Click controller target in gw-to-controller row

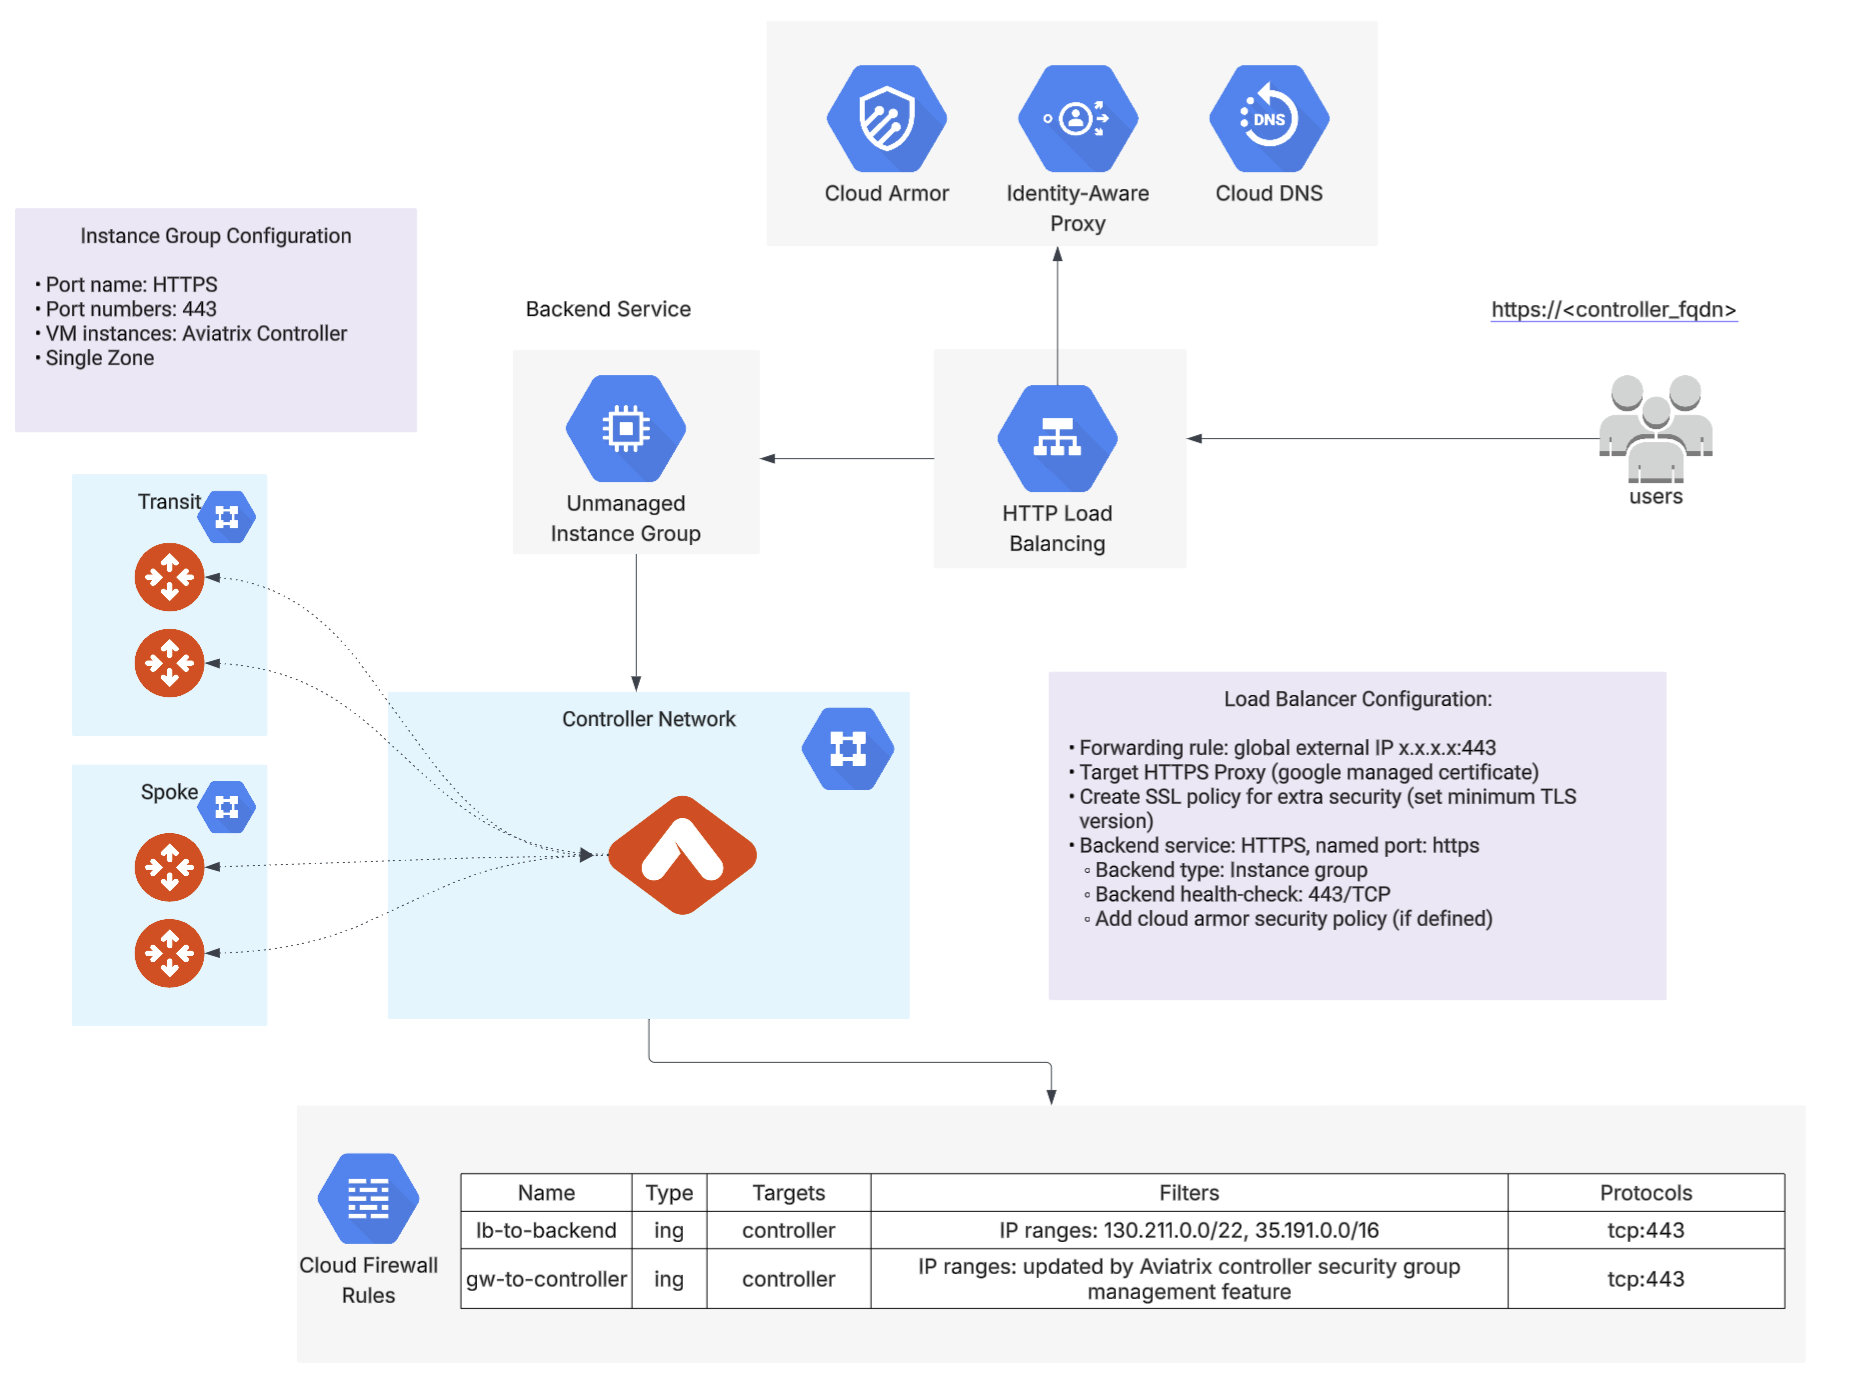(789, 1279)
